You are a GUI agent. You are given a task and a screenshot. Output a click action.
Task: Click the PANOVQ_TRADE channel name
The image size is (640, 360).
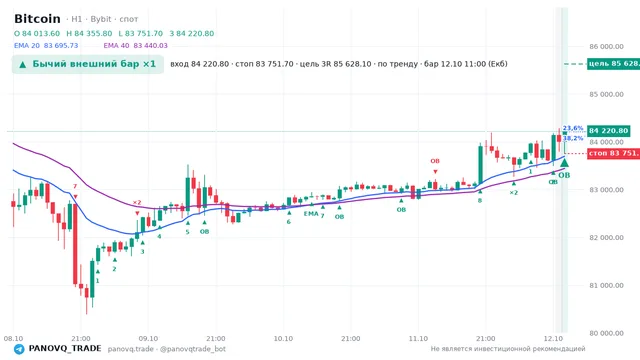pyautogui.click(x=65, y=349)
